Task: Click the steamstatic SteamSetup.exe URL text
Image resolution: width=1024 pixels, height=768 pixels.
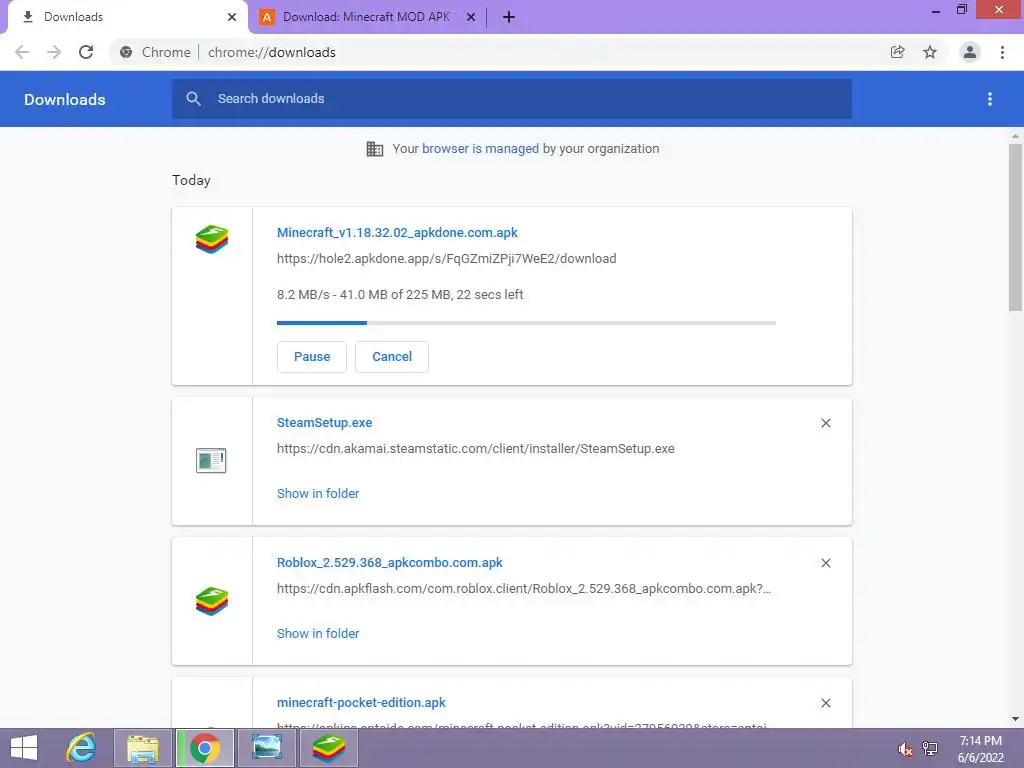Action: (x=475, y=449)
